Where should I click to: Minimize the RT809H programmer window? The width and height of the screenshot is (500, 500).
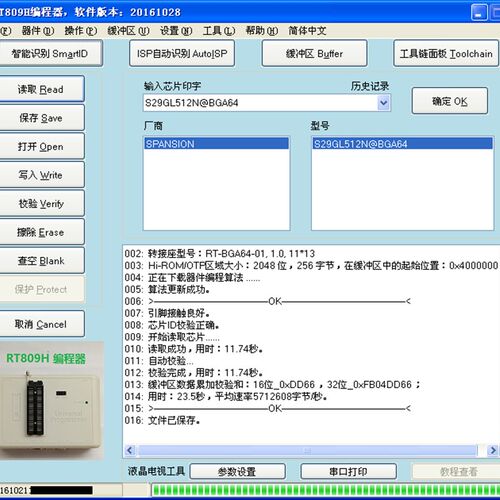click(x=479, y=13)
